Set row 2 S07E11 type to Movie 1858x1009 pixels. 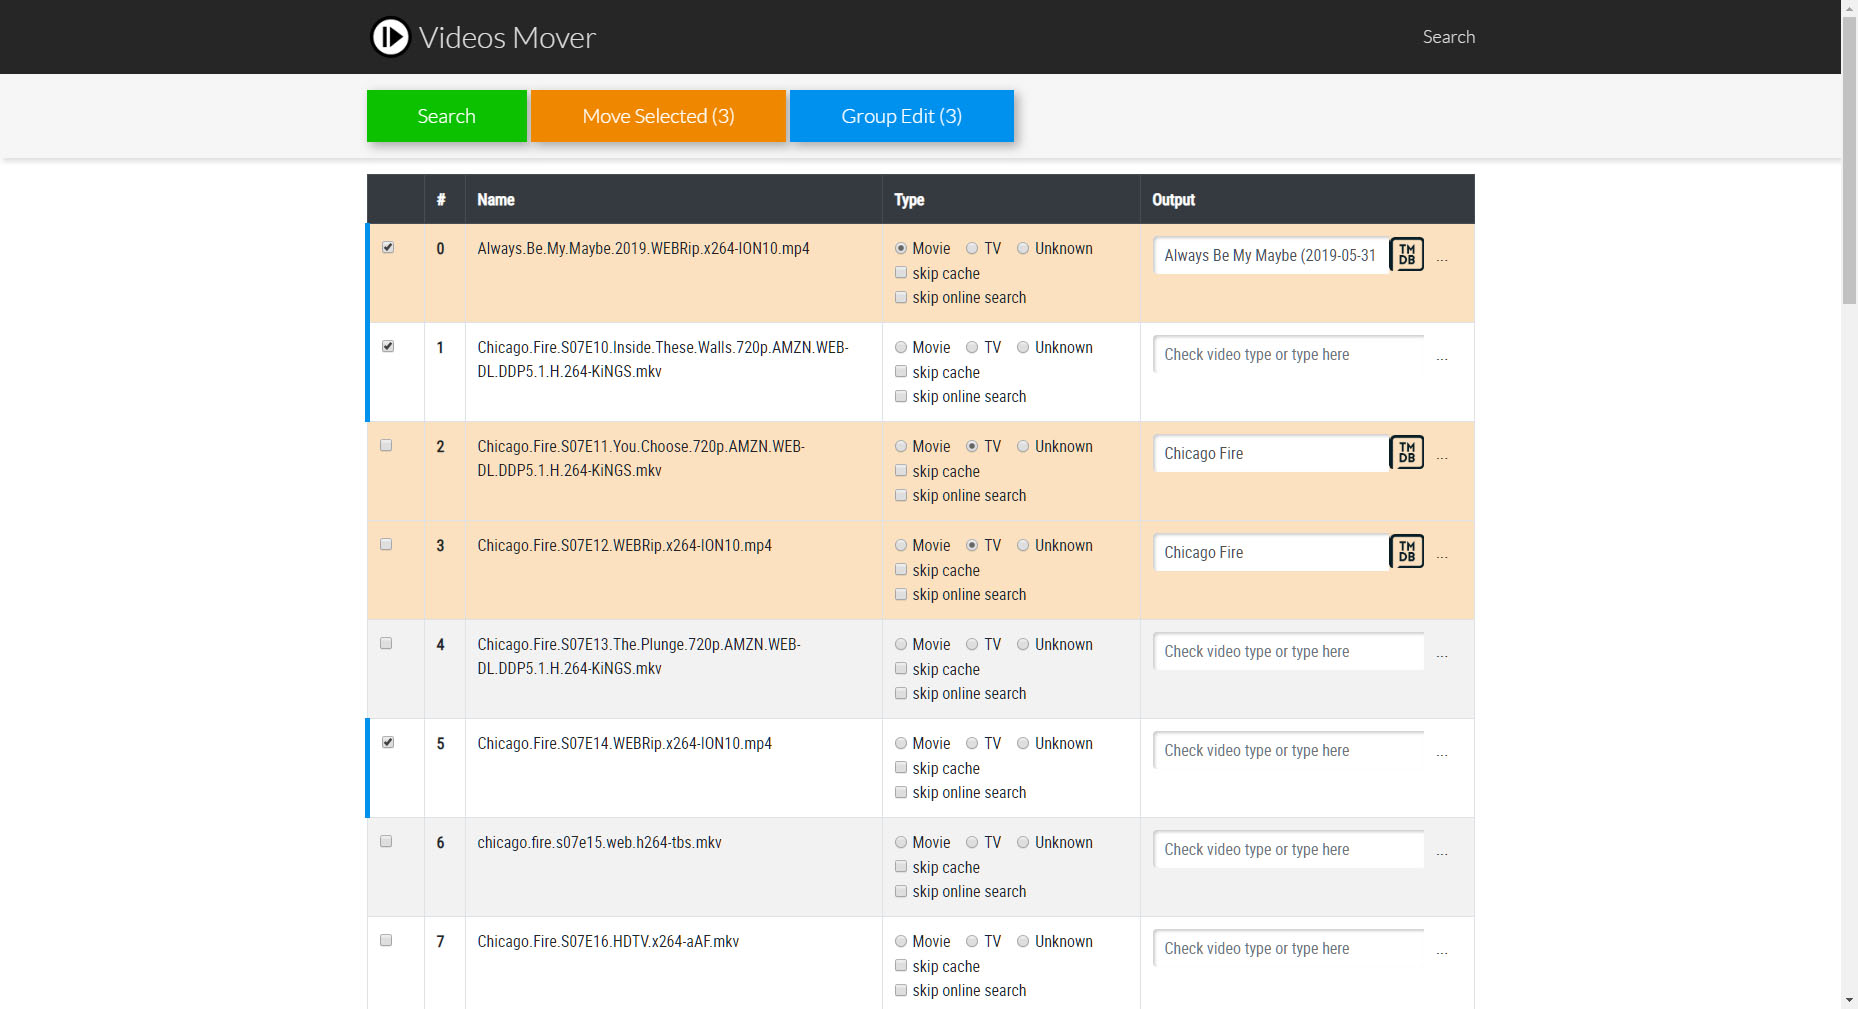tap(901, 446)
